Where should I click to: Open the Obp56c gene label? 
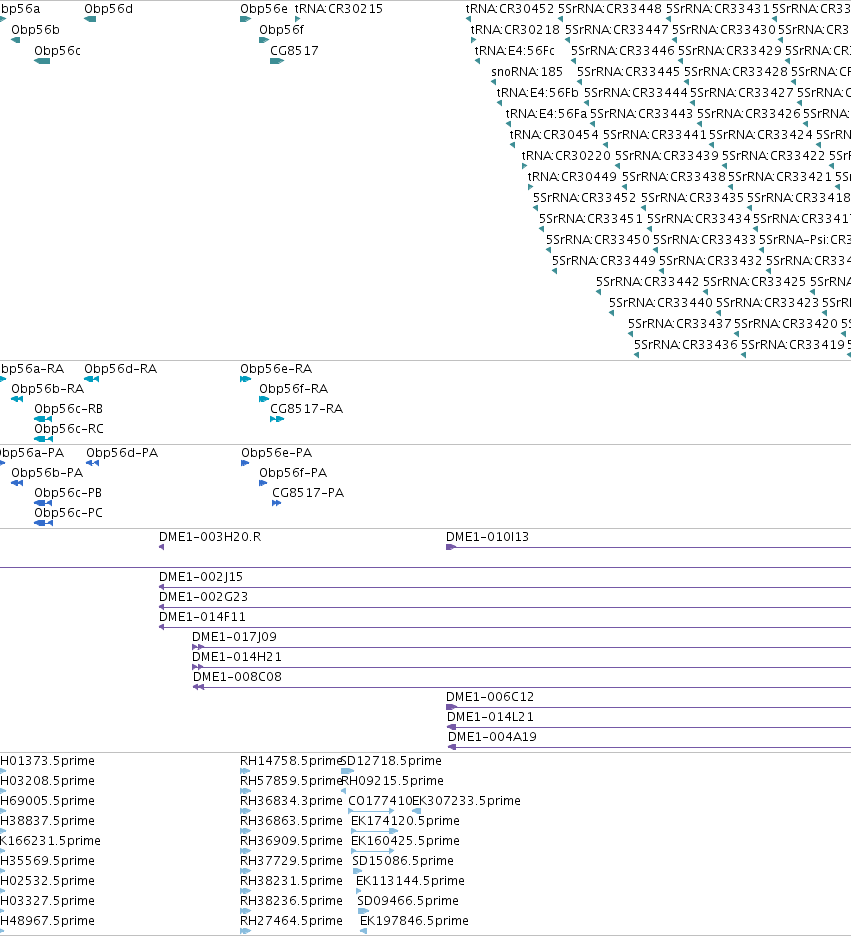(x=57, y=51)
